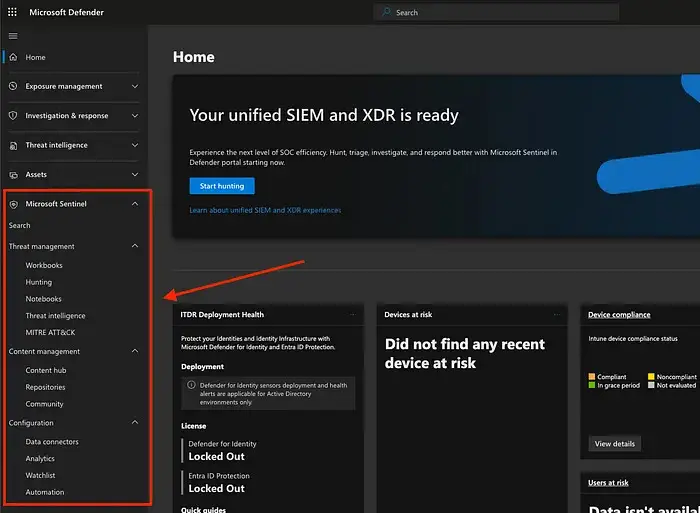Click the Investigation & response shield icon
This screenshot has height=513, width=700.
click(13, 116)
